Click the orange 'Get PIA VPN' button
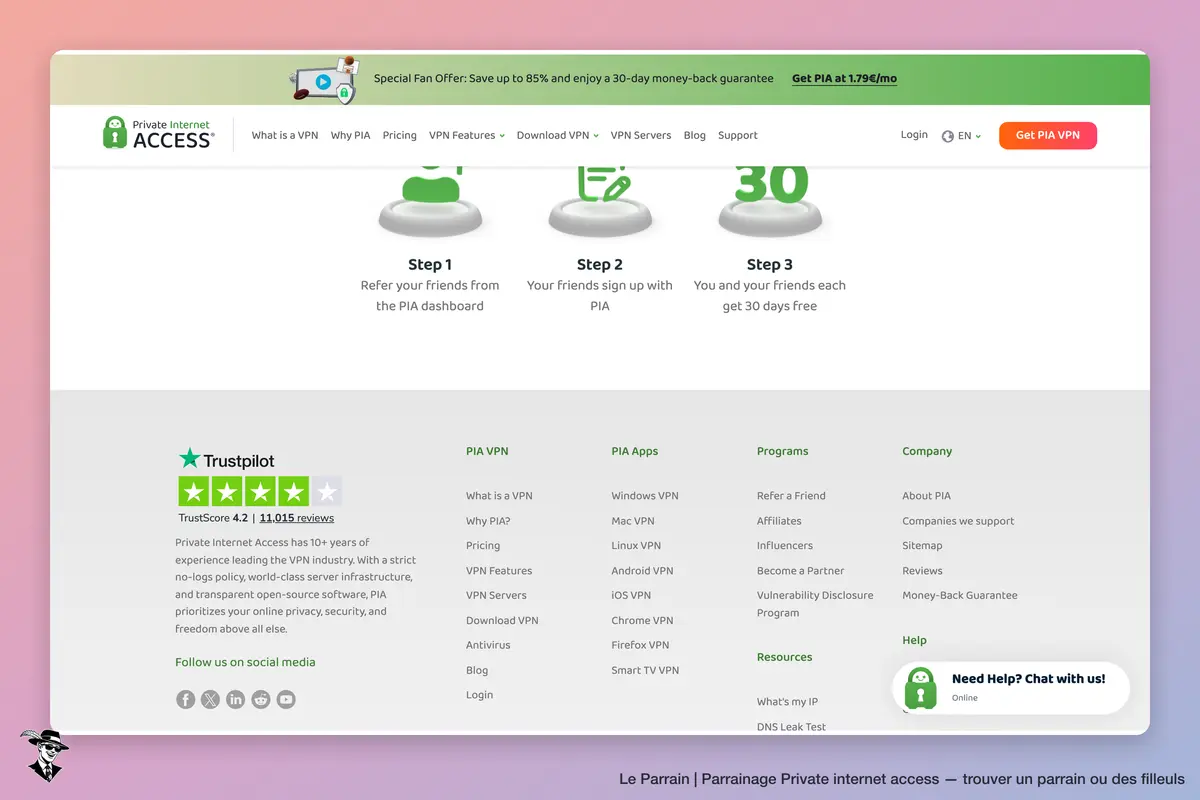This screenshot has width=1200, height=800. pos(1048,135)
